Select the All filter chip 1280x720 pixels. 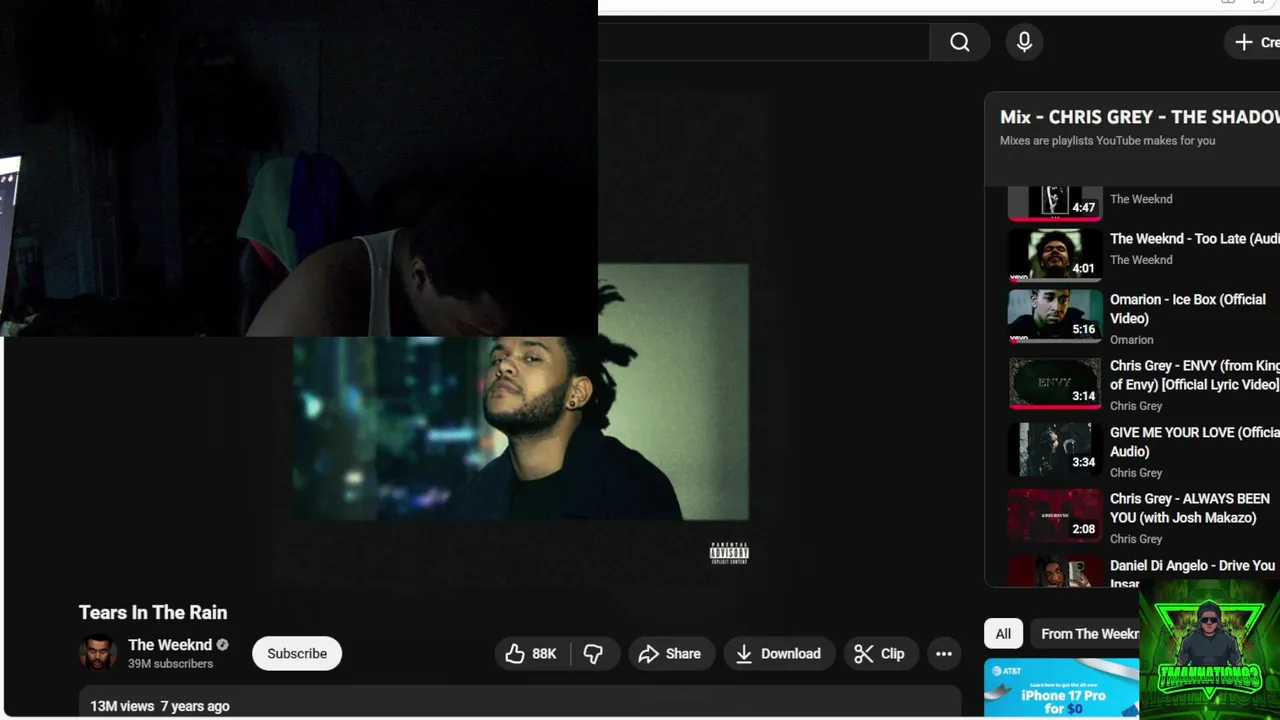(x=1003, y=634)
